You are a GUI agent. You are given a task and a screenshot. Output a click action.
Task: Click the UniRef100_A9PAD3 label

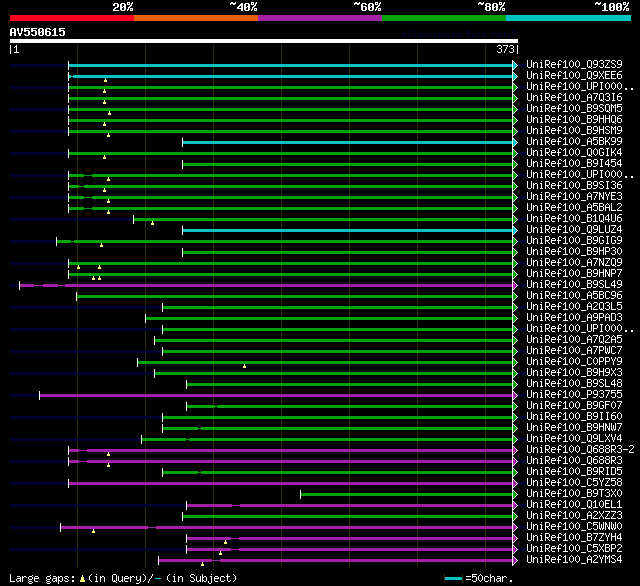click(x=574, y=318)
